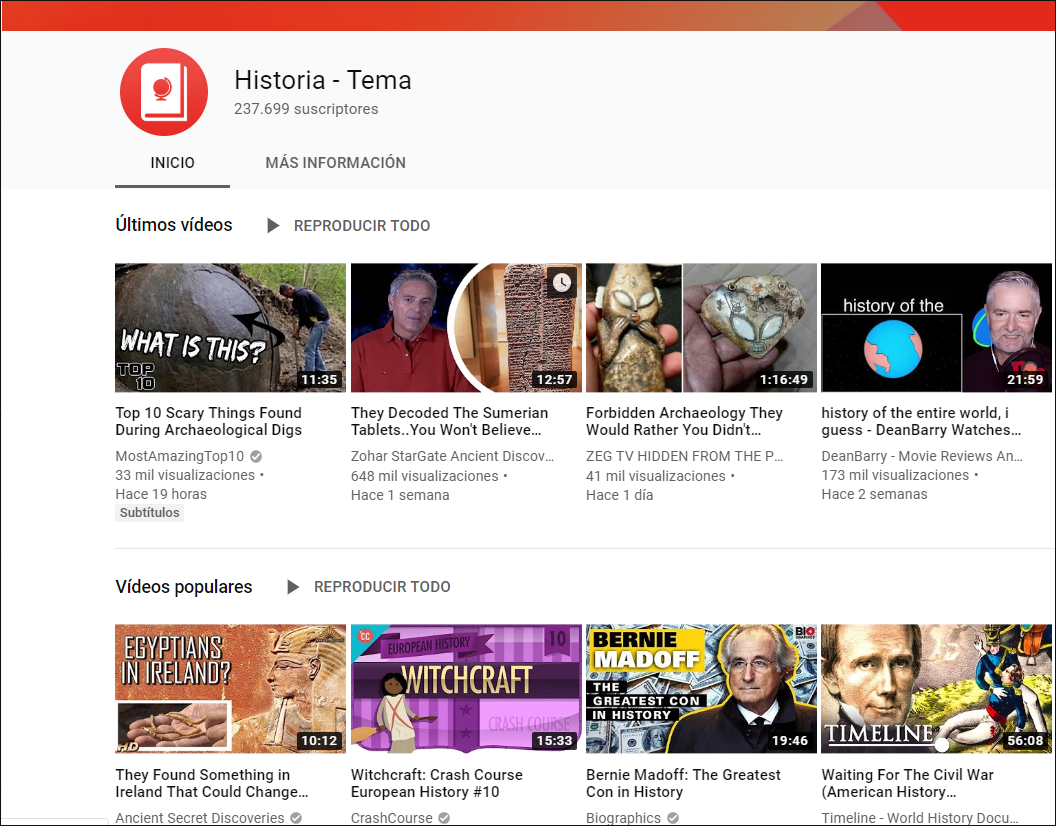Click Hace 1 semana text
Viewport: 1056px width, 826px height.
tap(400, 495)
